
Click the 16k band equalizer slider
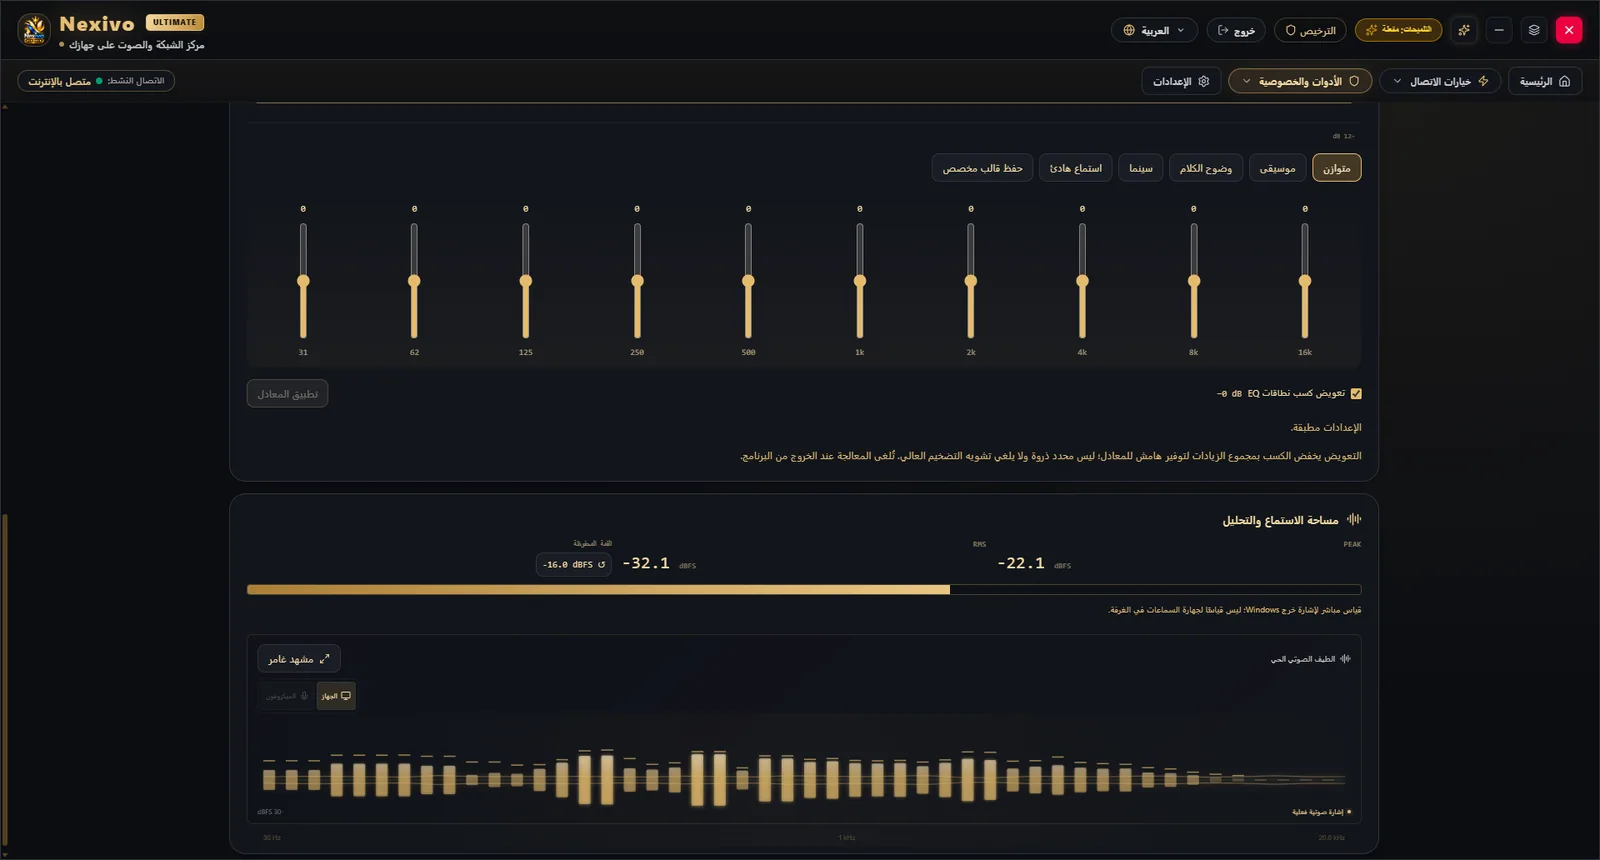pos(1305,281)
